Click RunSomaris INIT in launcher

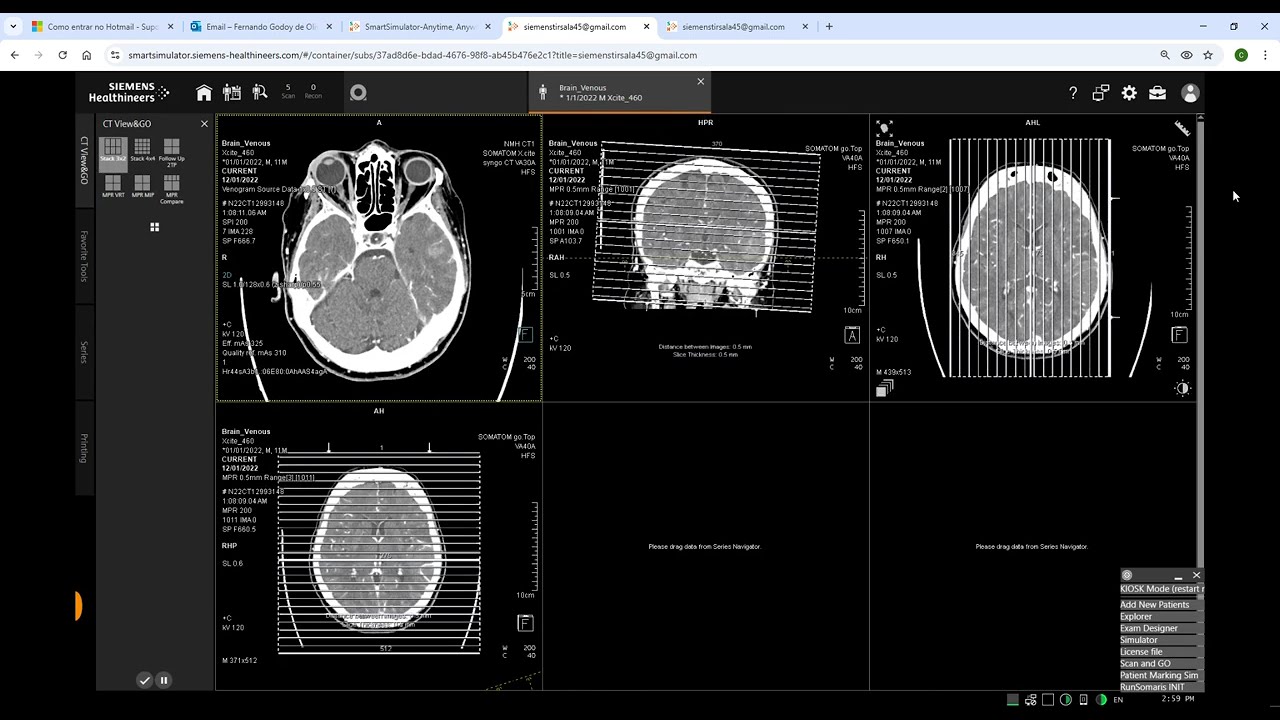pyautogui.click(x=1161, y=687)
